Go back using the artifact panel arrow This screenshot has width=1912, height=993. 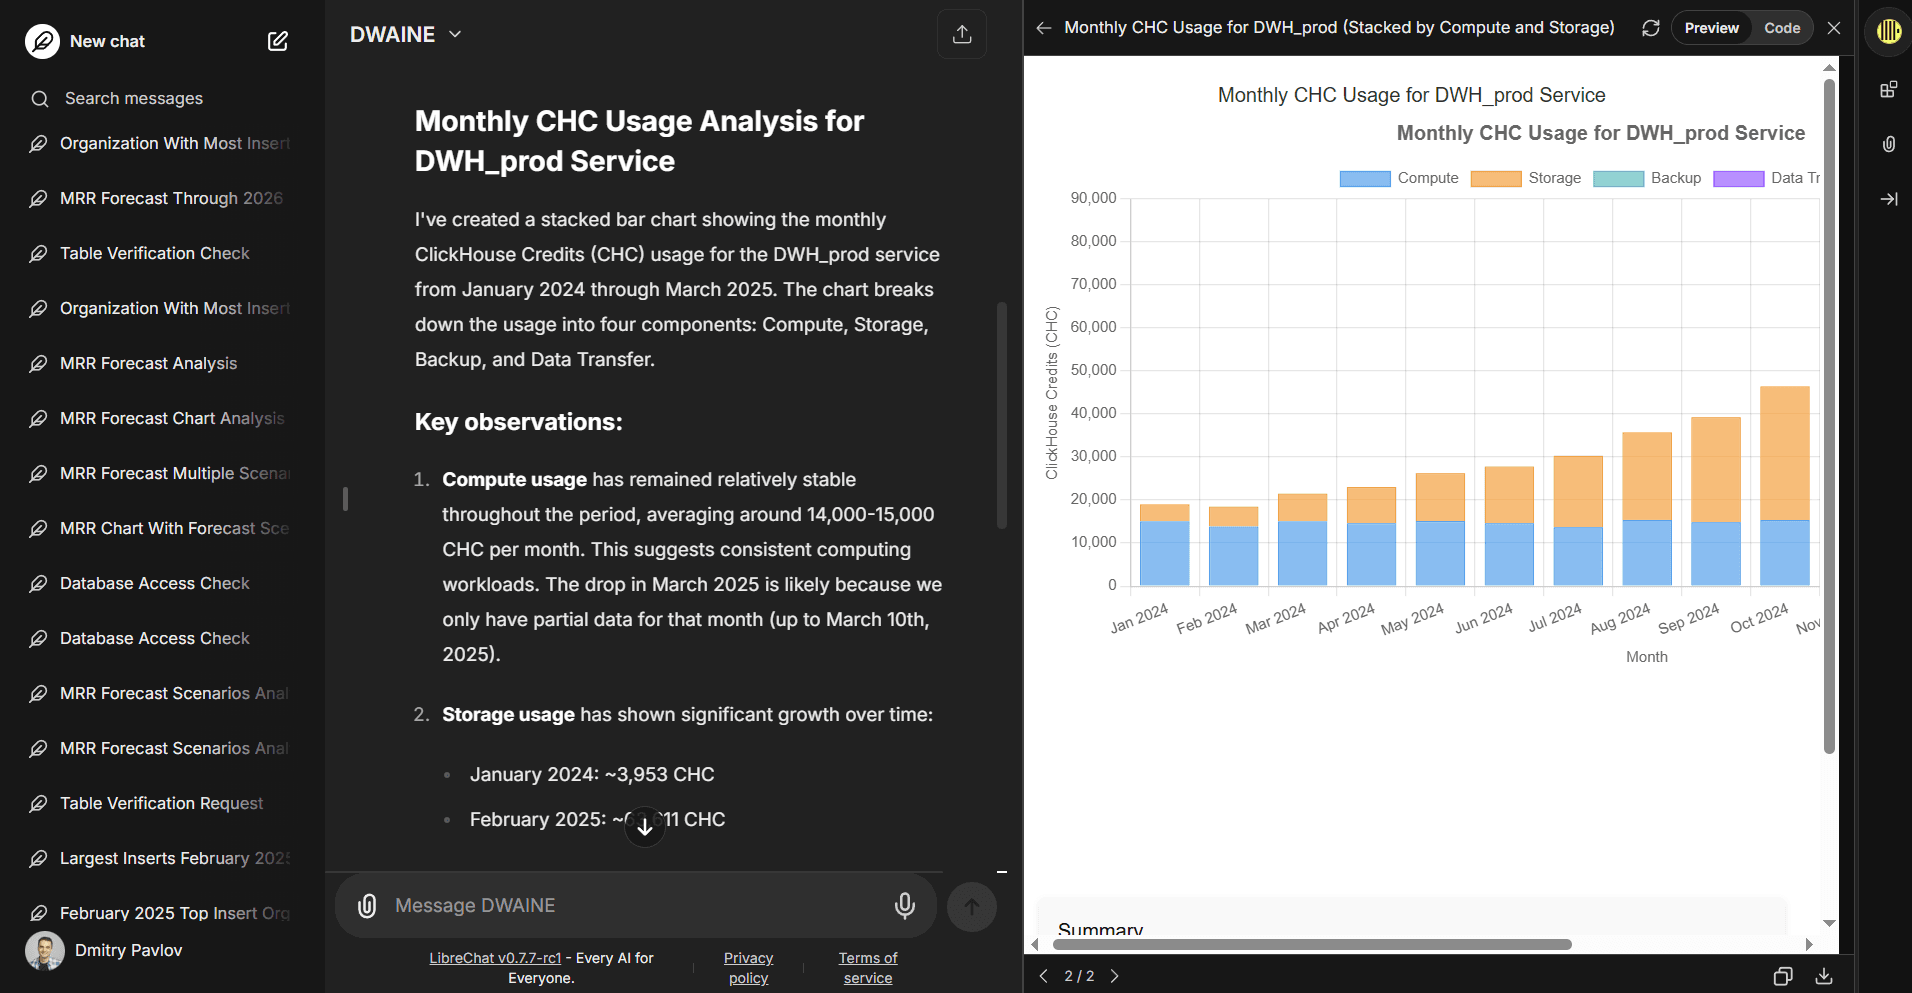click(x=1043, y=28)
